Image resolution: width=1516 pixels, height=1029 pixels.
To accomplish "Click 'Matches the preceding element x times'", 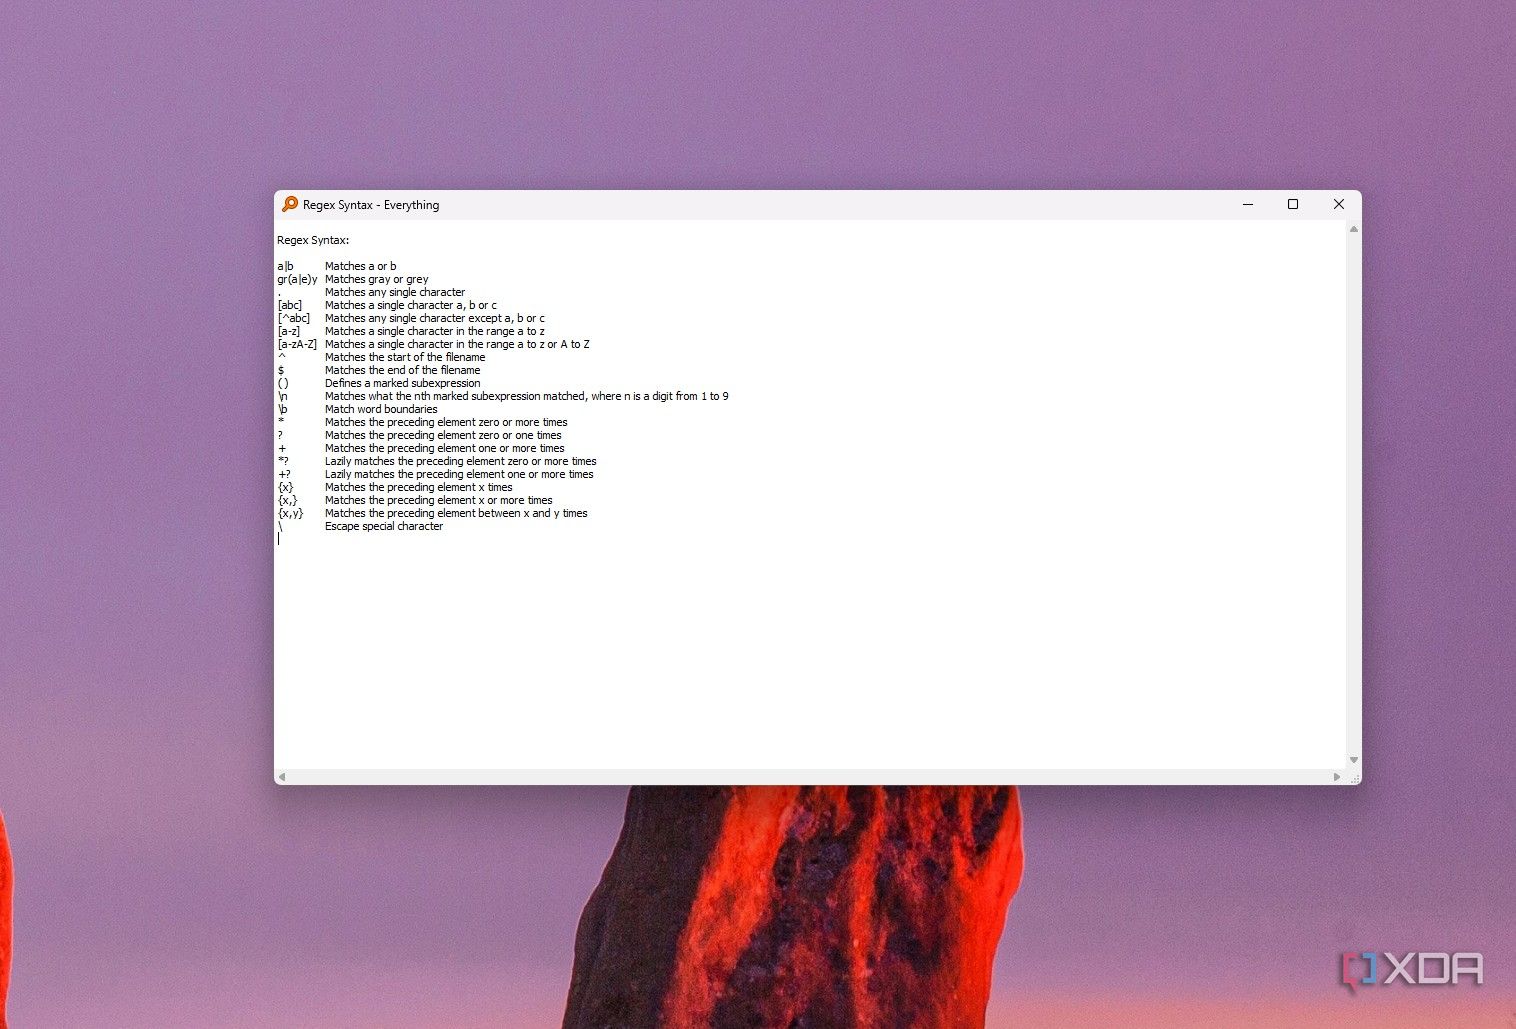I will (x=419, y=487).
